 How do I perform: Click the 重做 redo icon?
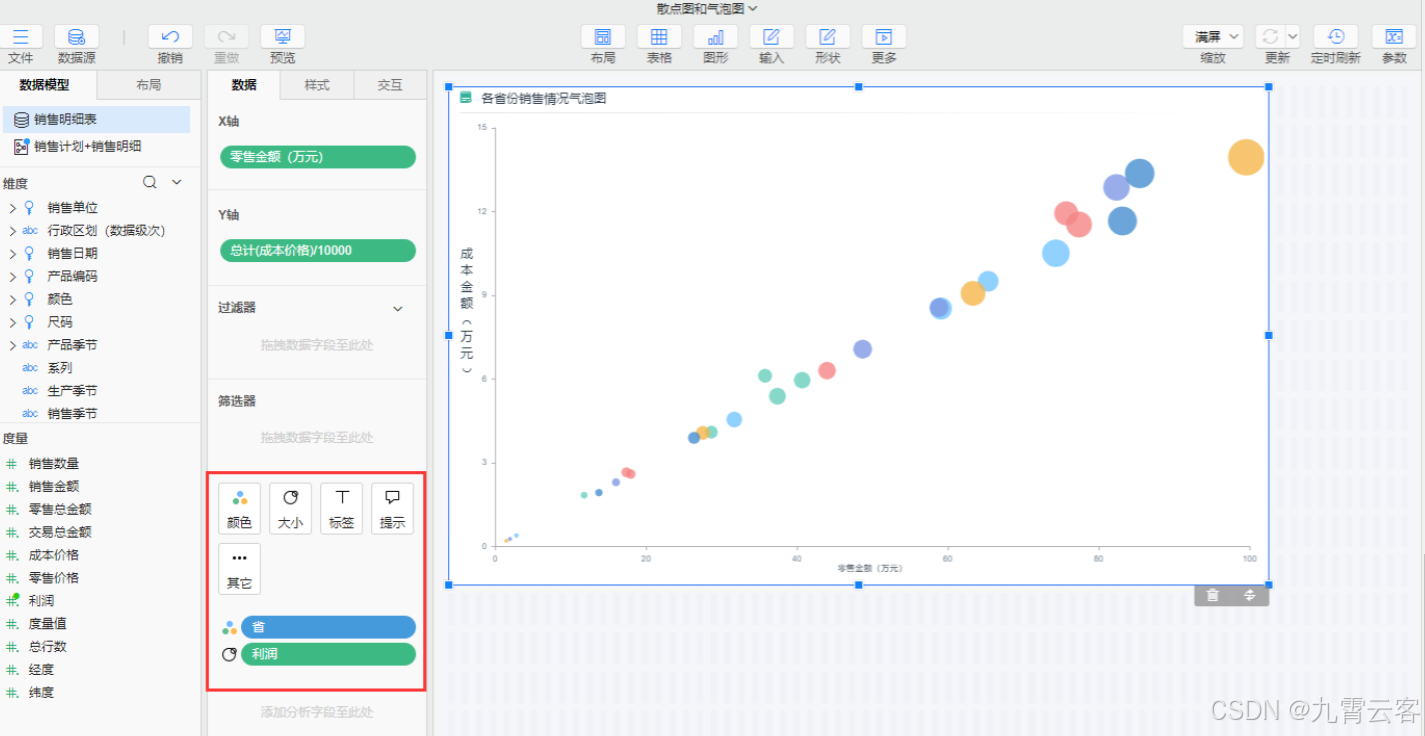(x=226, y=37)
